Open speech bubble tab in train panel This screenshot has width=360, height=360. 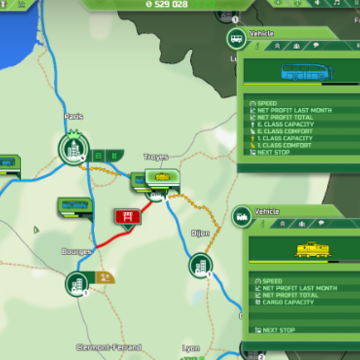321,224
